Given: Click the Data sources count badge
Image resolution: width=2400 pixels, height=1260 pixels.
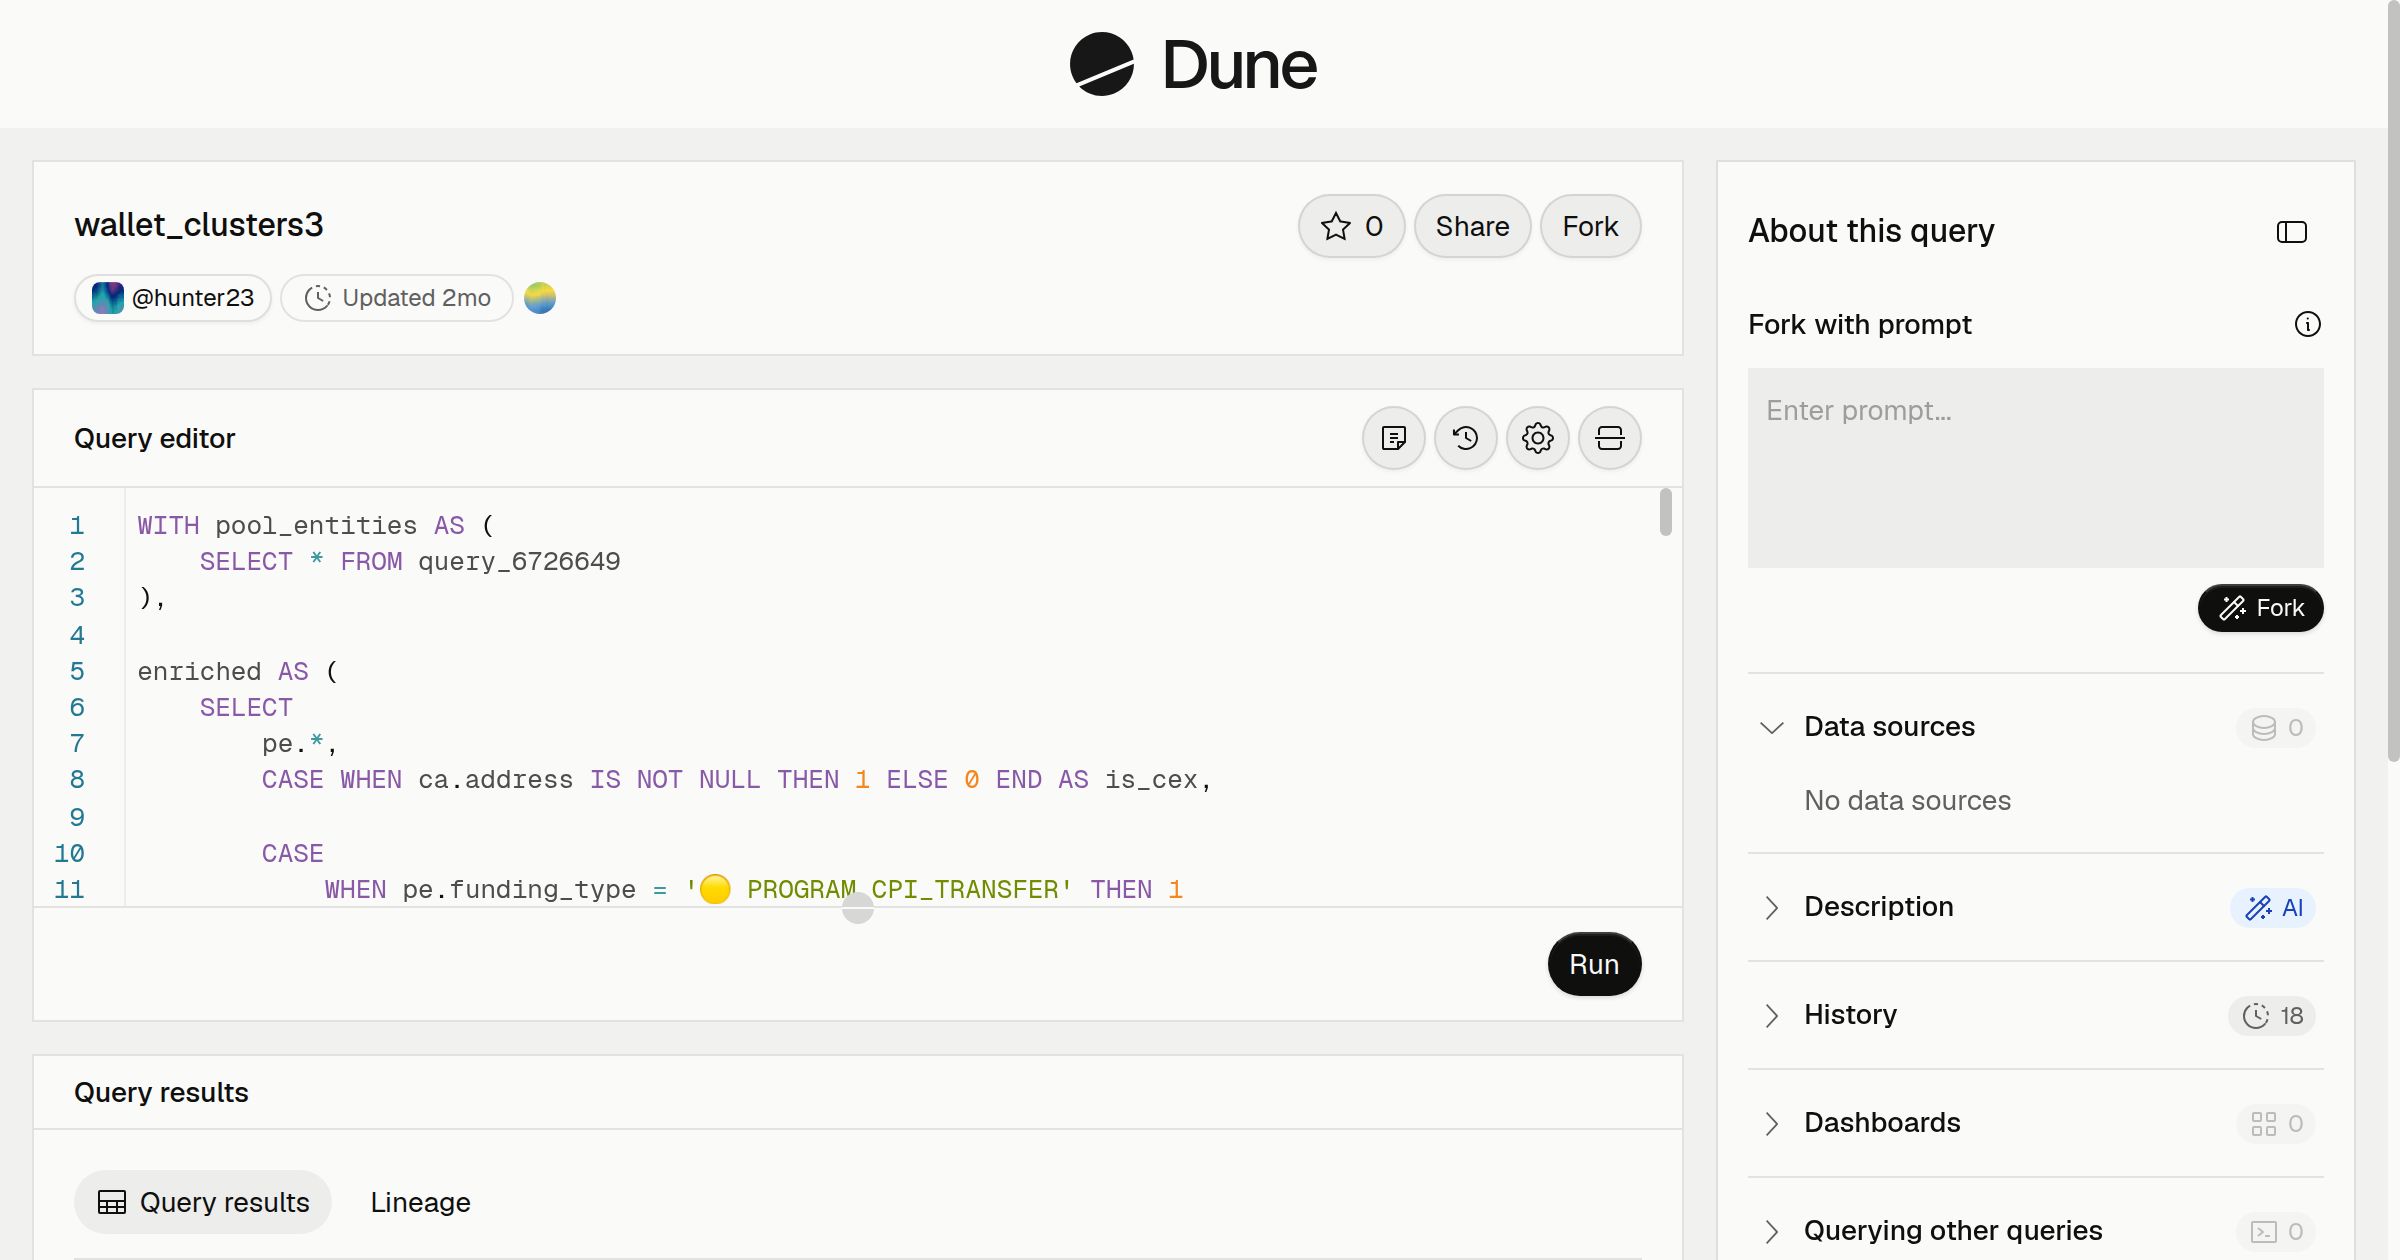Looking at the screenshot, I should (2277, 727).
